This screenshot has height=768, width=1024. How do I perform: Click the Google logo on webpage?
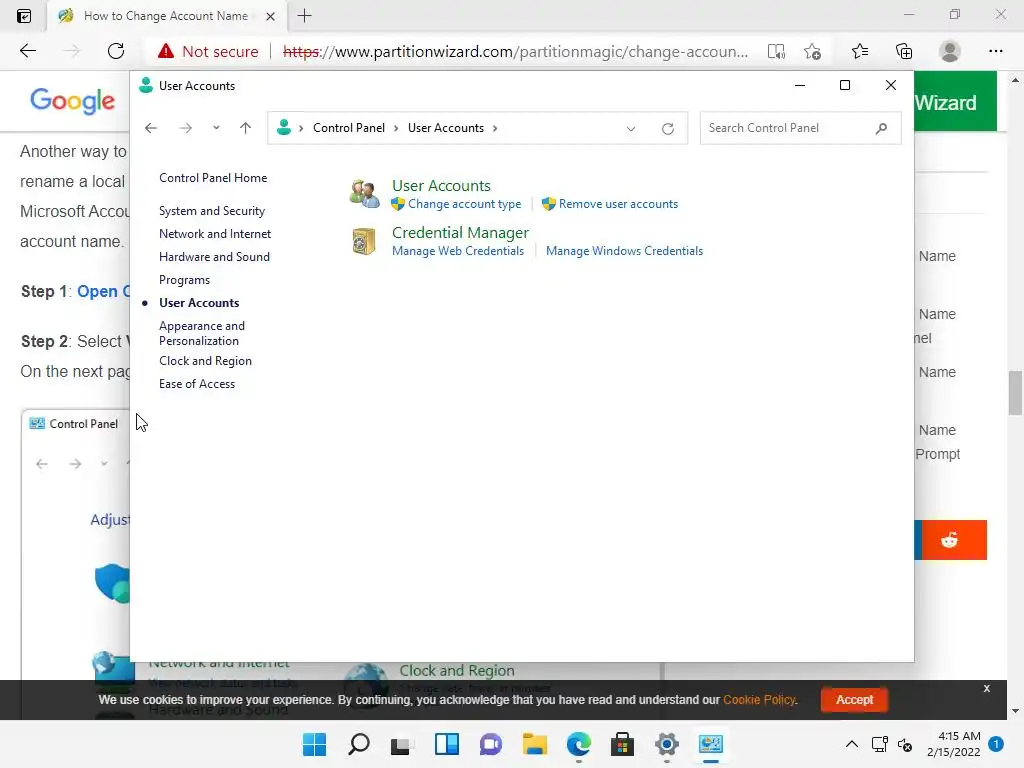(72, 101)
